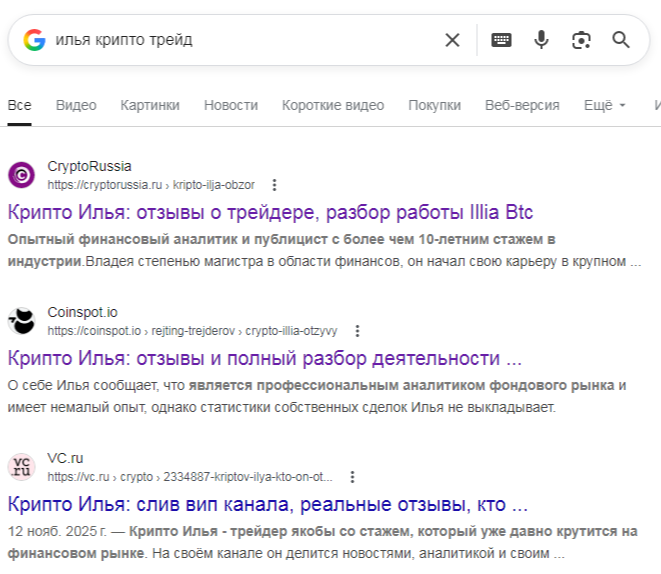Switch to the Видео tab
661x574 pixels.
(x=76, y=105)
